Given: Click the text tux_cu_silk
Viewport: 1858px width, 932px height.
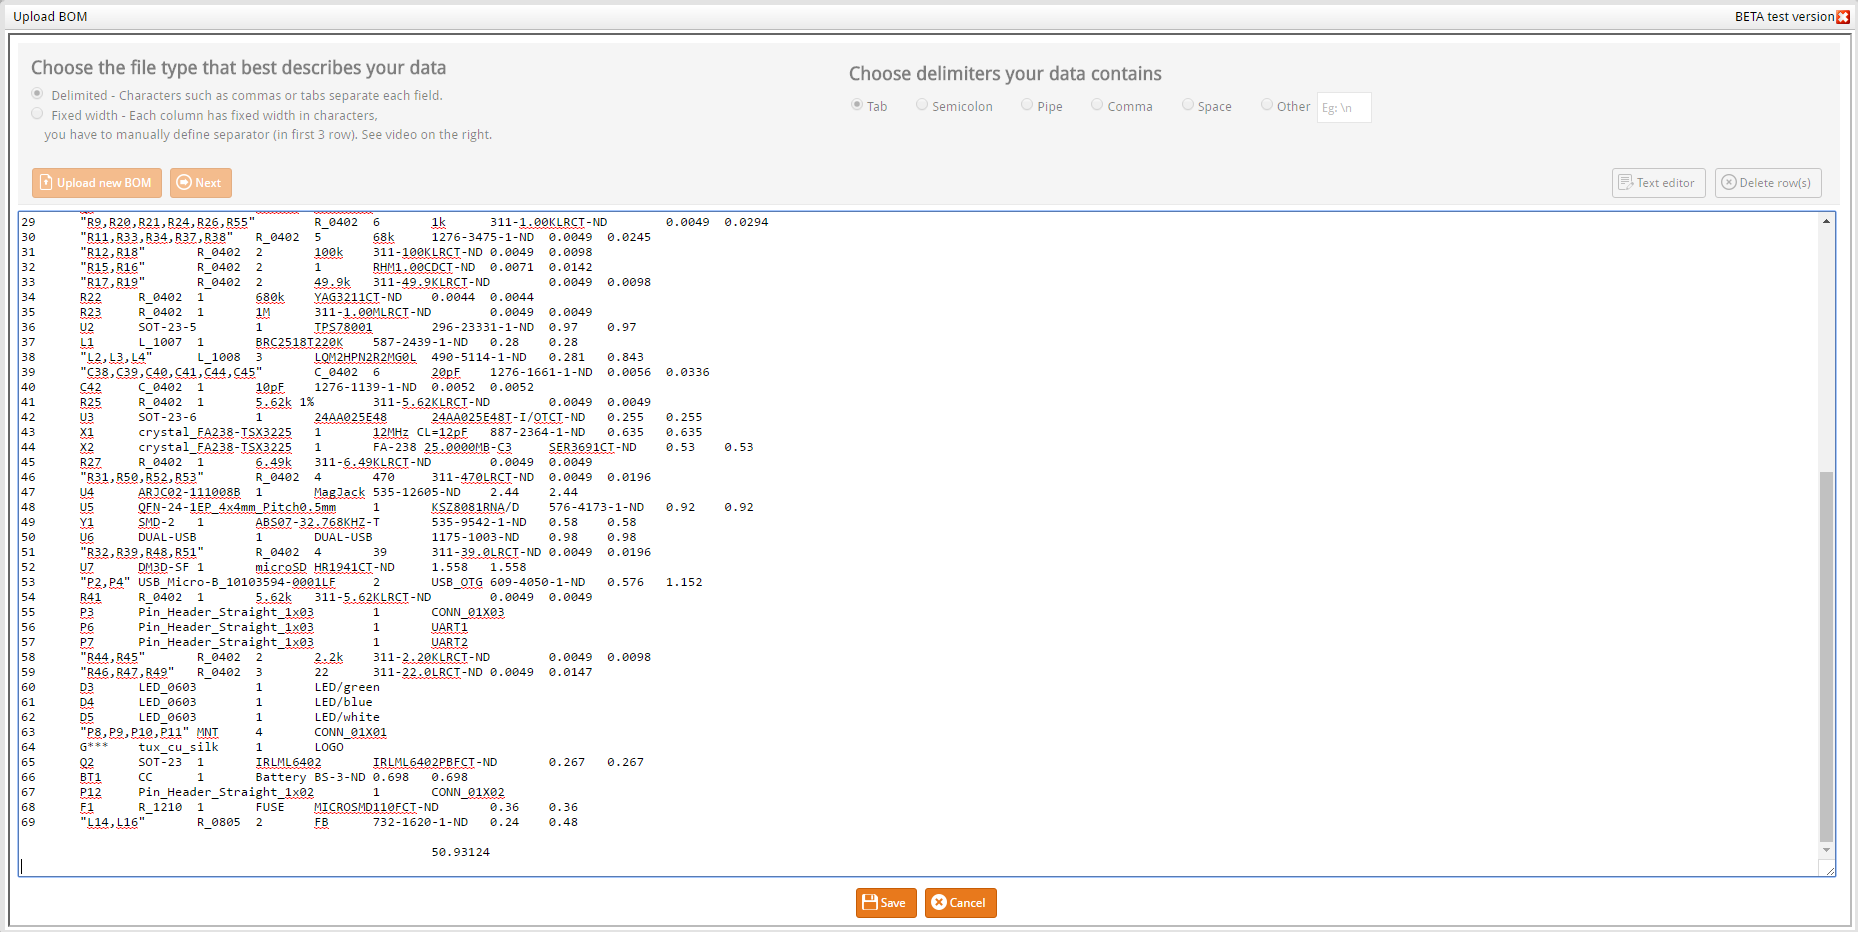Looking at the screenshot, I should click(x=178, y=747).
